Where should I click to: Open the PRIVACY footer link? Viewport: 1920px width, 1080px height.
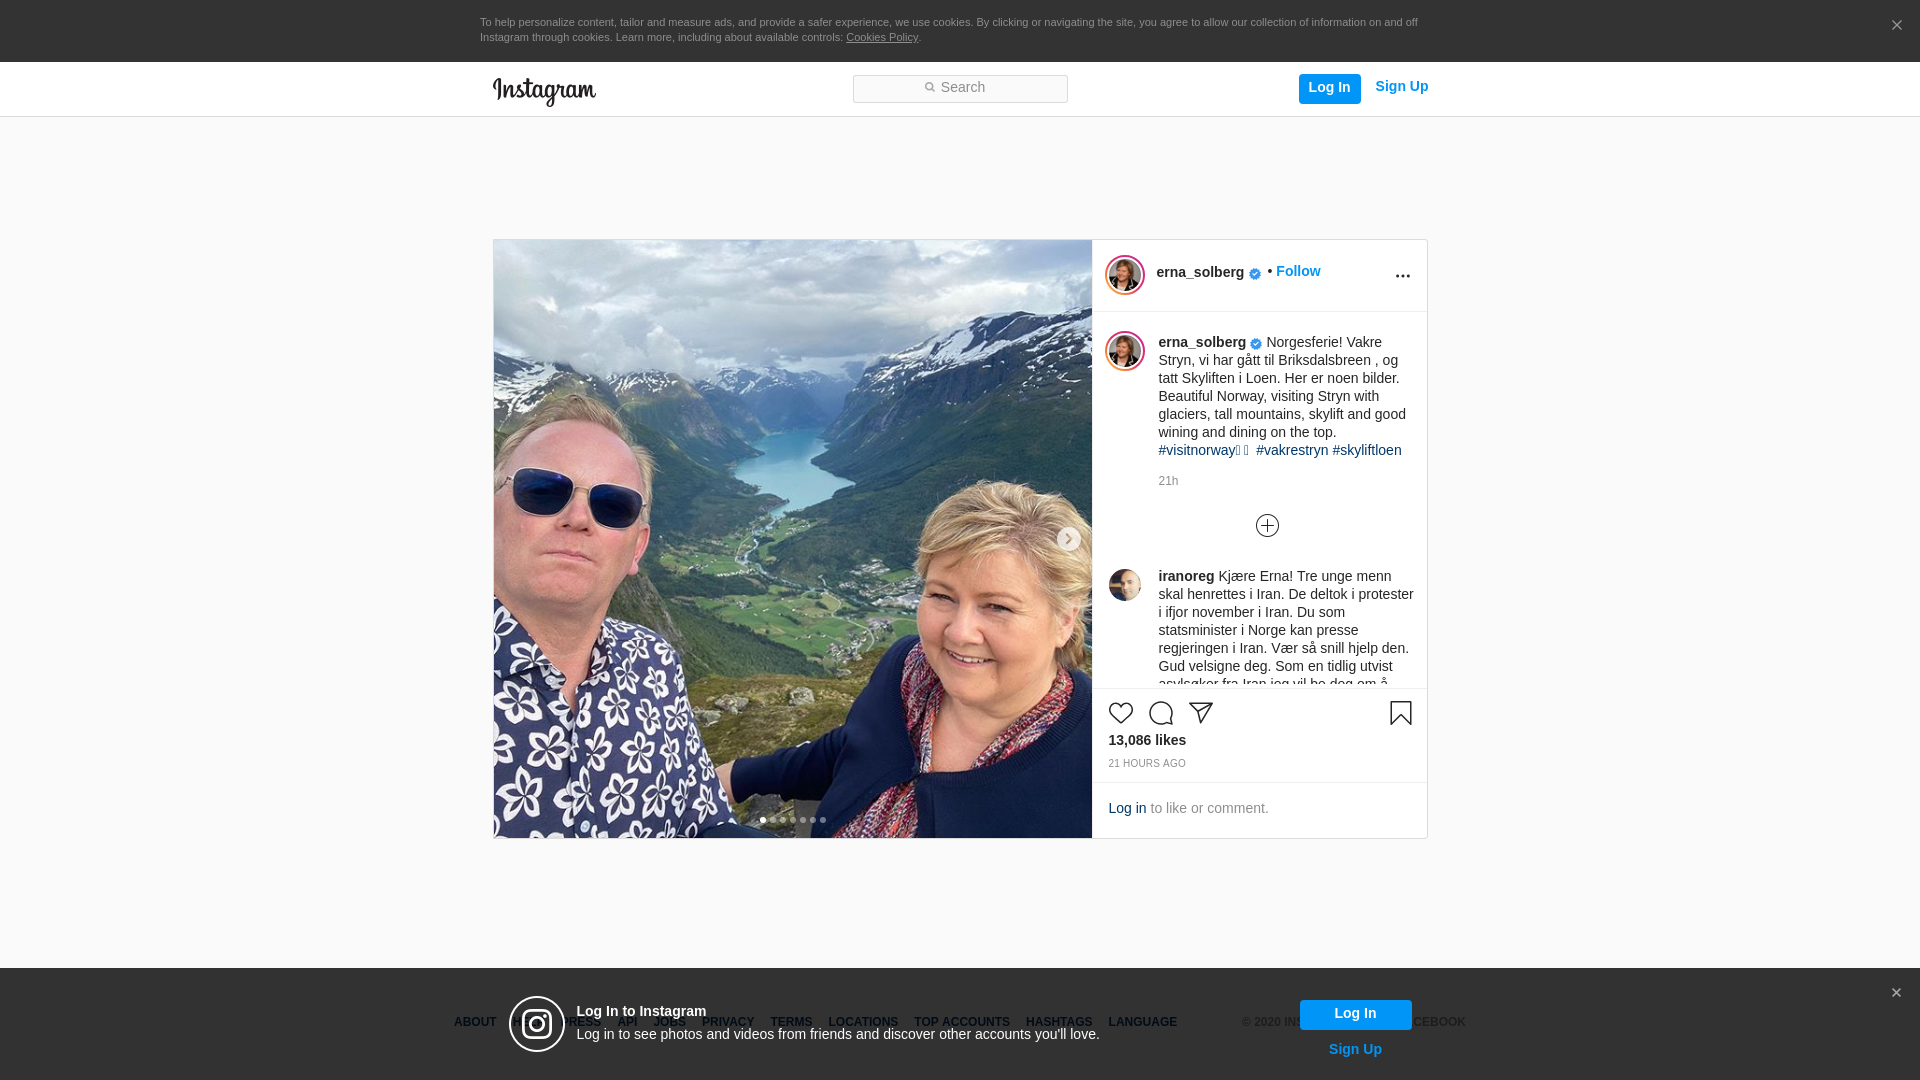(x=728, y=1022)
